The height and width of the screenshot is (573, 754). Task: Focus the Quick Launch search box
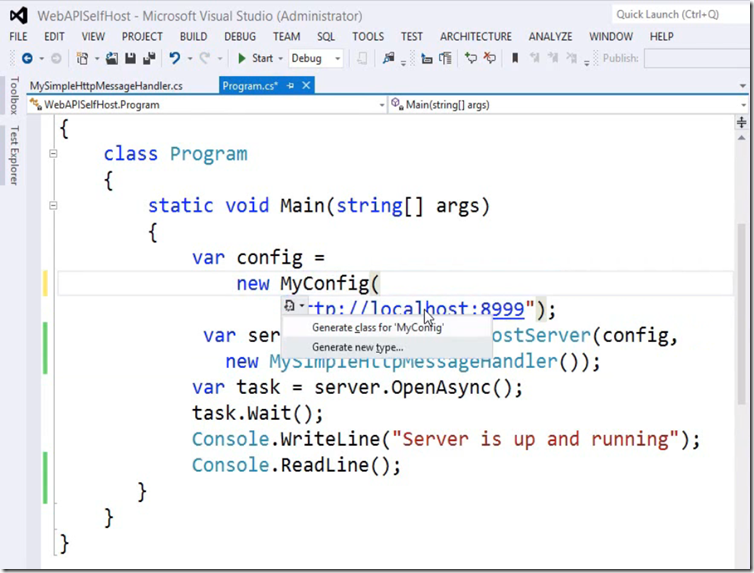click(682, 14)
